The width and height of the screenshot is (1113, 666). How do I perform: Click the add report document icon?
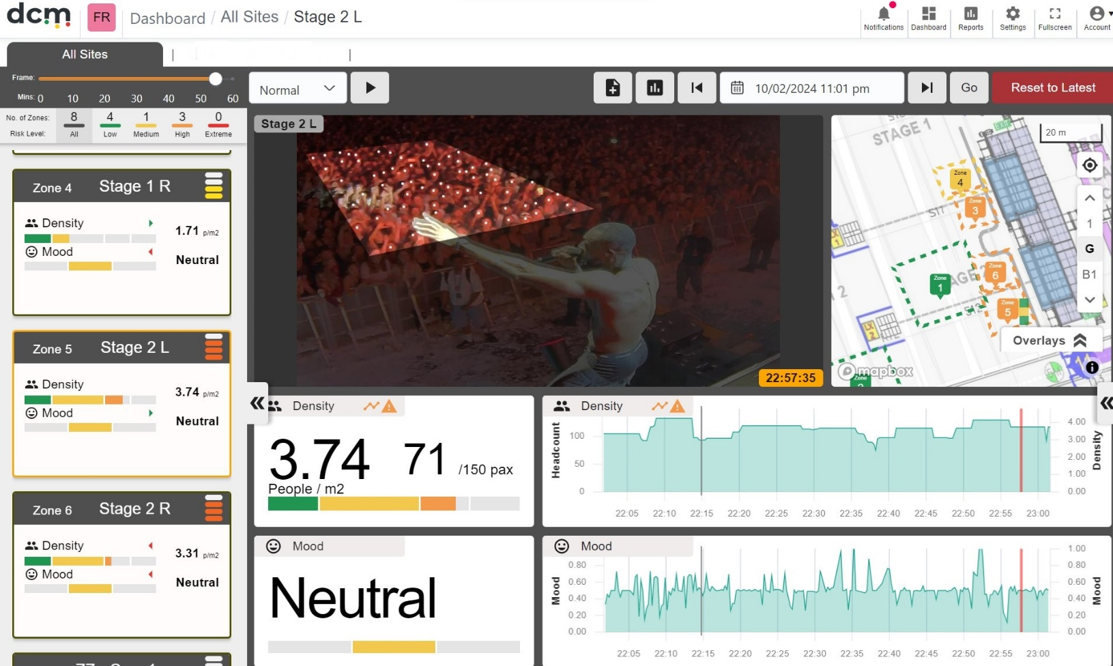(x=613, y=88)
